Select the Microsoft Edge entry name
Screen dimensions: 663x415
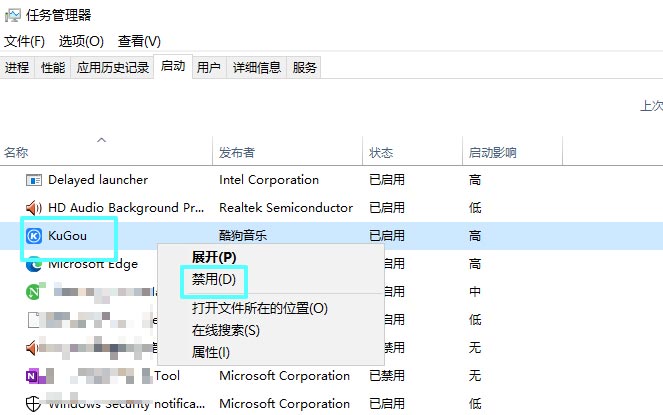93,264
